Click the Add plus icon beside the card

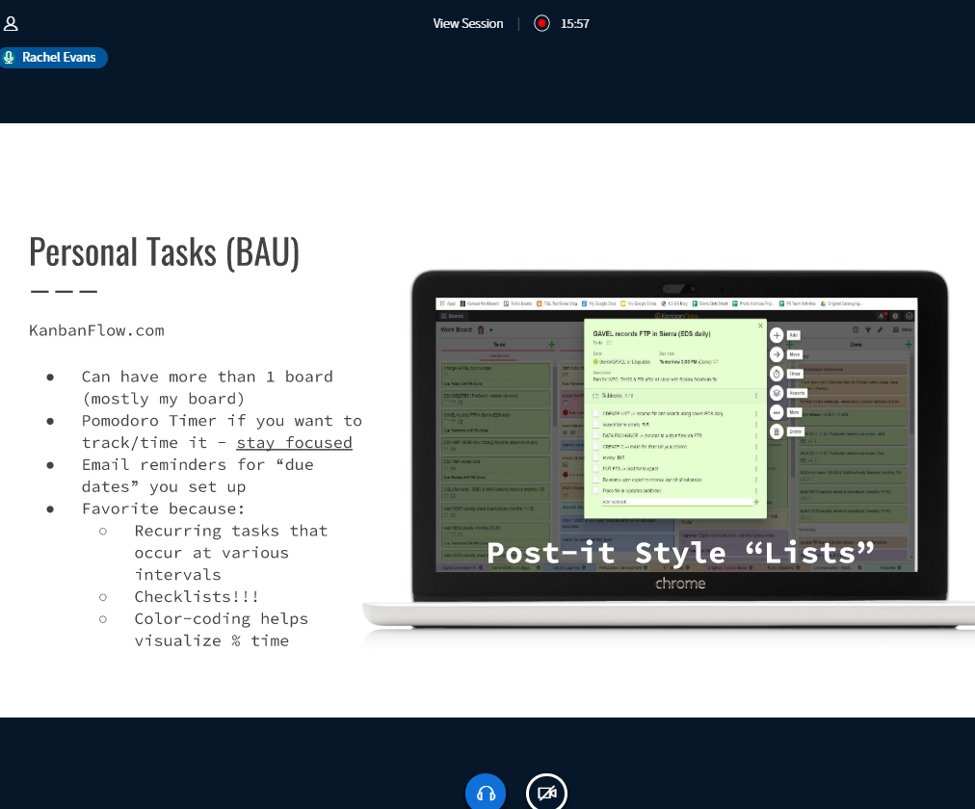coord(777,335)
